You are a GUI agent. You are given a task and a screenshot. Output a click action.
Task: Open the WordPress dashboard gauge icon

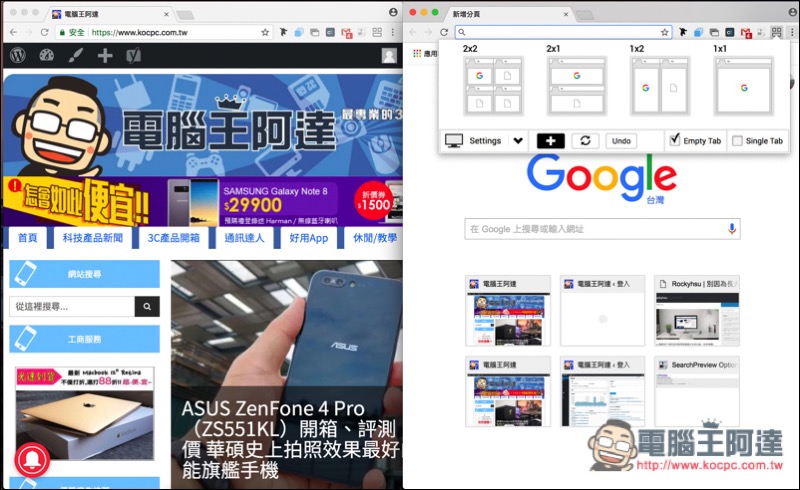tap(46, 55)
